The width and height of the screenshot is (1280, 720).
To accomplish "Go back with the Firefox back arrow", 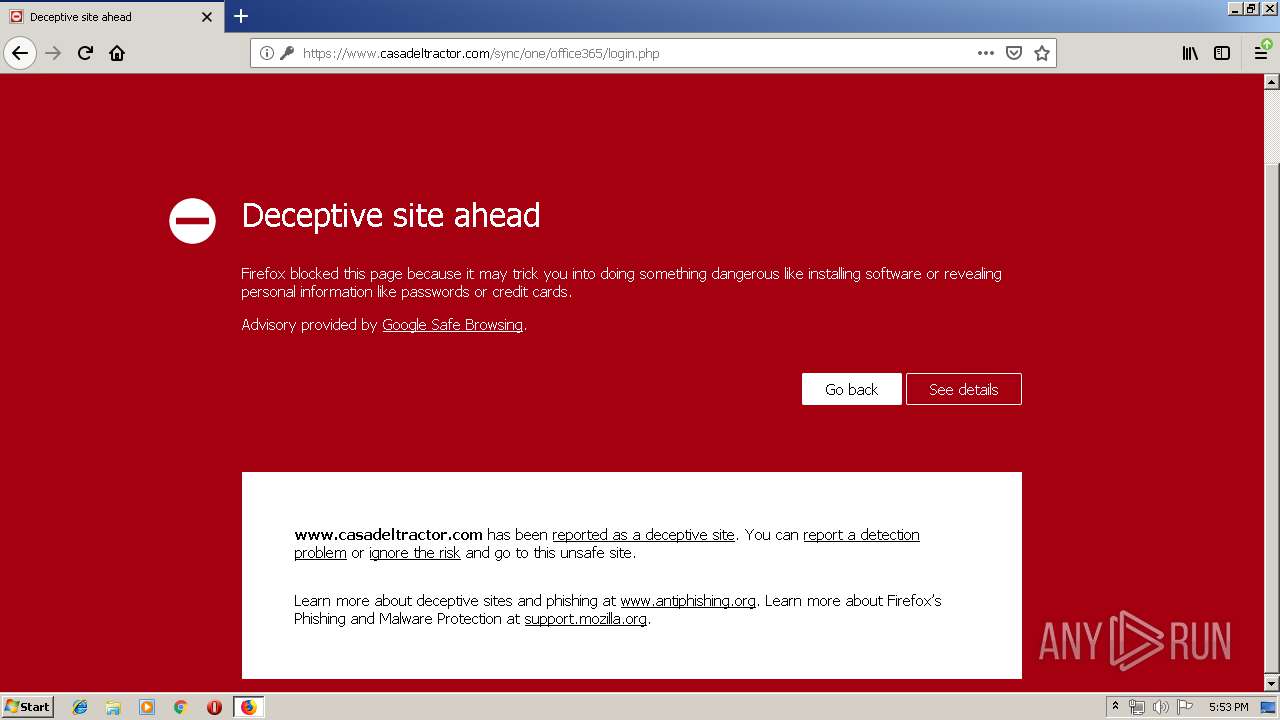I will (20, 53).
